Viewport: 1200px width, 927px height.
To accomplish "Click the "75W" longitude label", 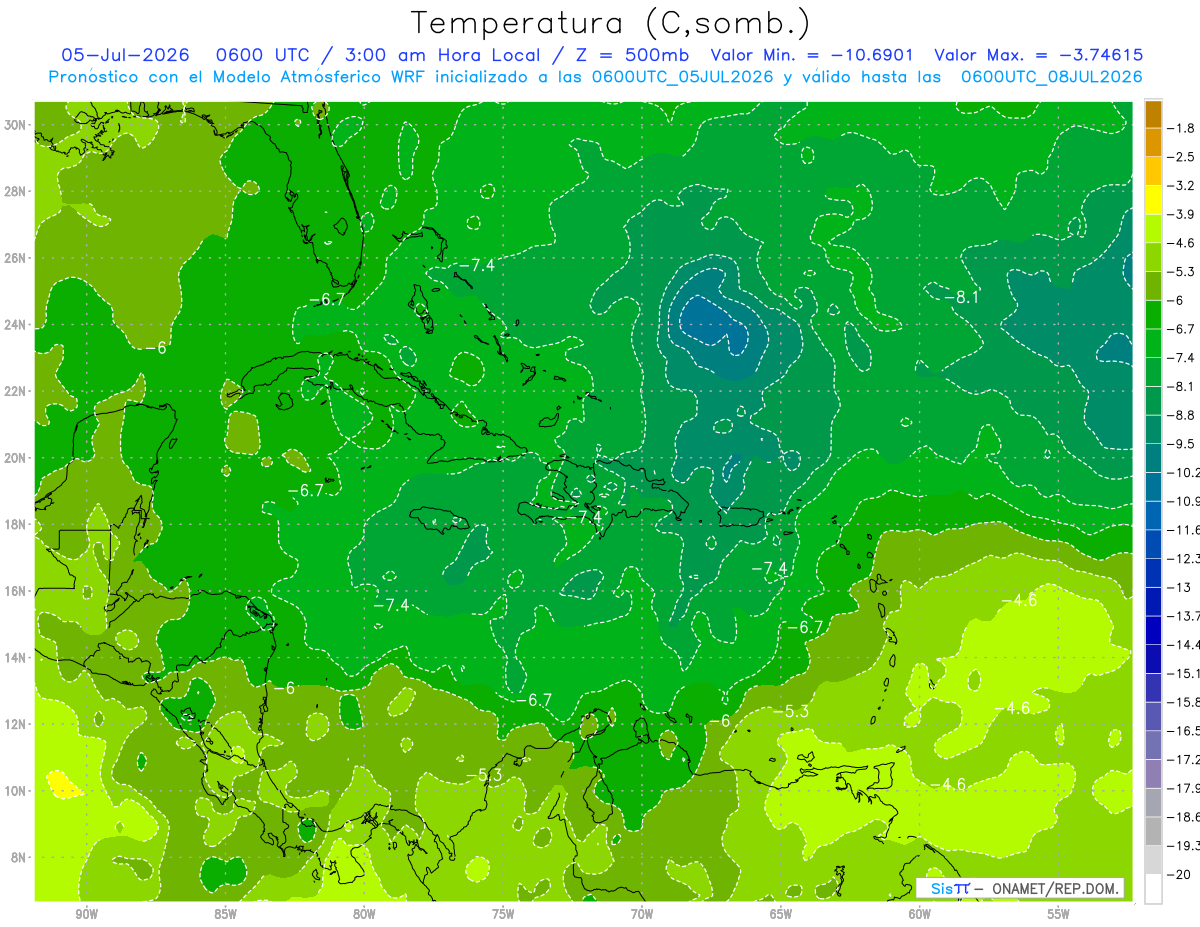I will (x=503, y=915).
